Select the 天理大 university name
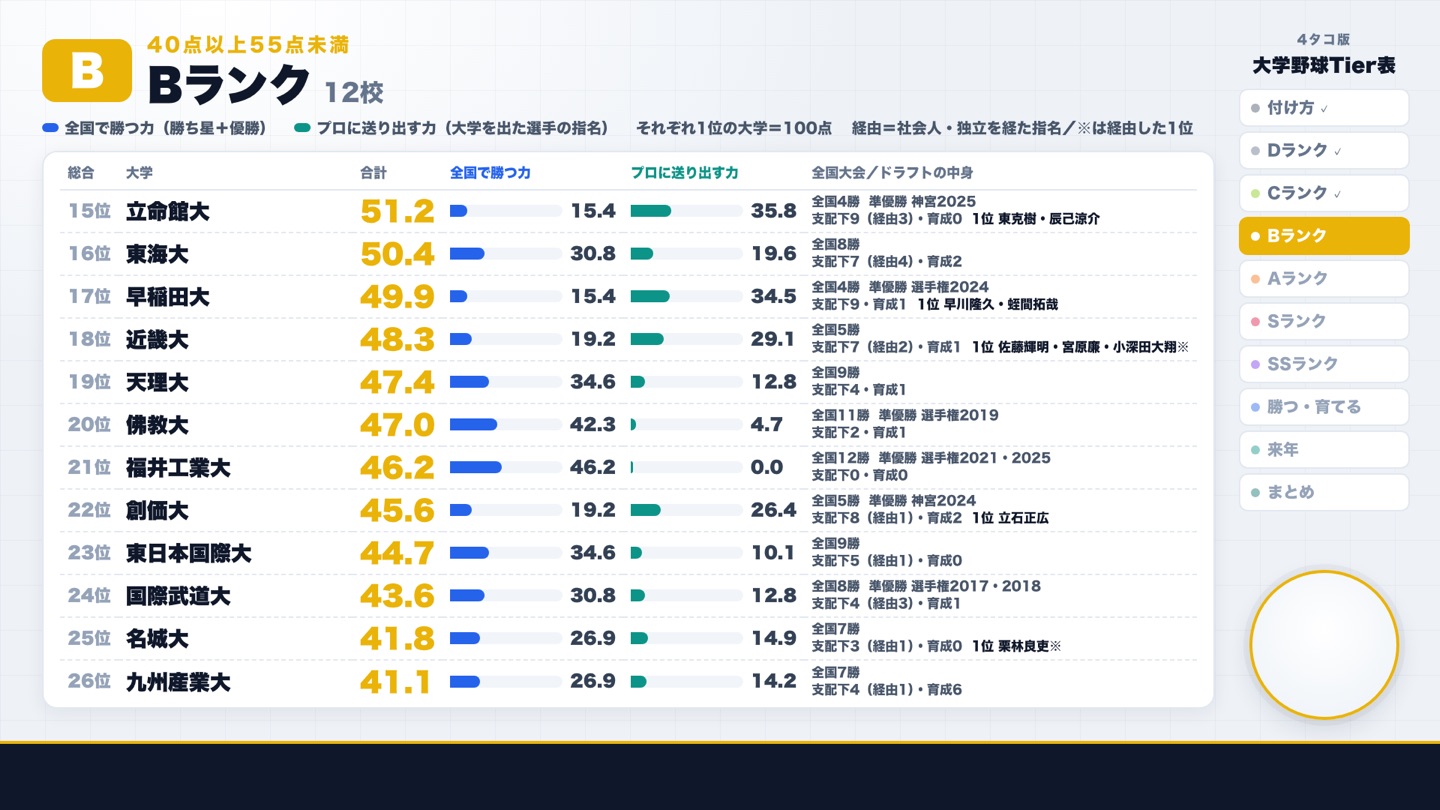 [x=157, y=383]
